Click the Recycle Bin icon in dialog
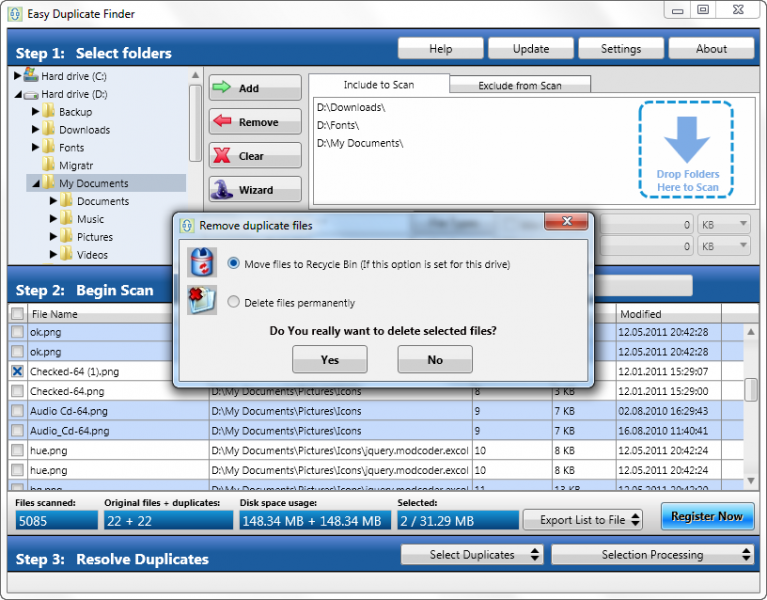Viewport: 767px width, 600px height. (202, 262)
